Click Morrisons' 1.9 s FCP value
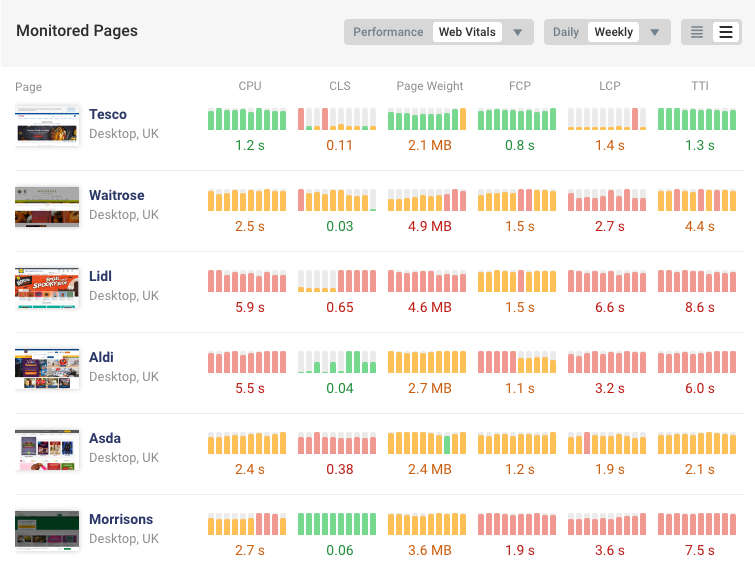Screen dimensions: 755x573 [520, 550]
